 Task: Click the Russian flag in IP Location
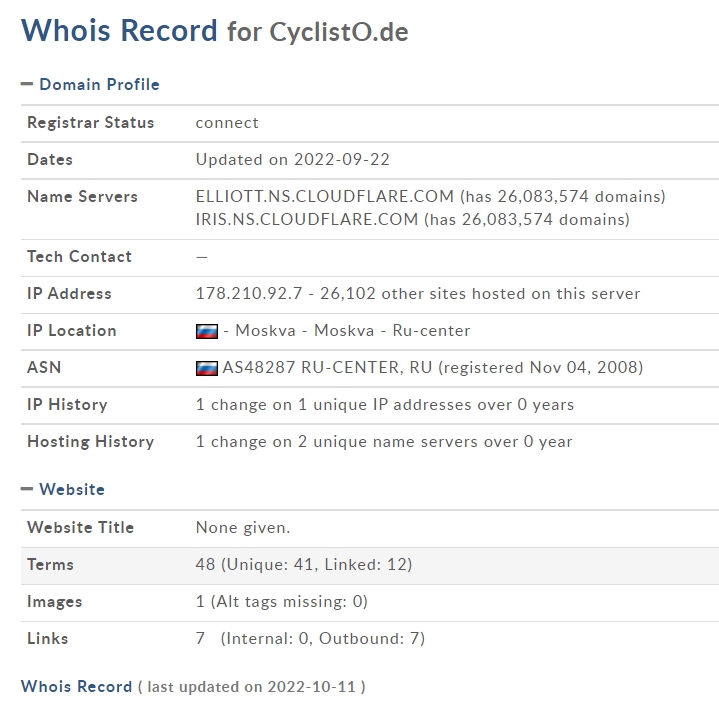tap(207, 331)
